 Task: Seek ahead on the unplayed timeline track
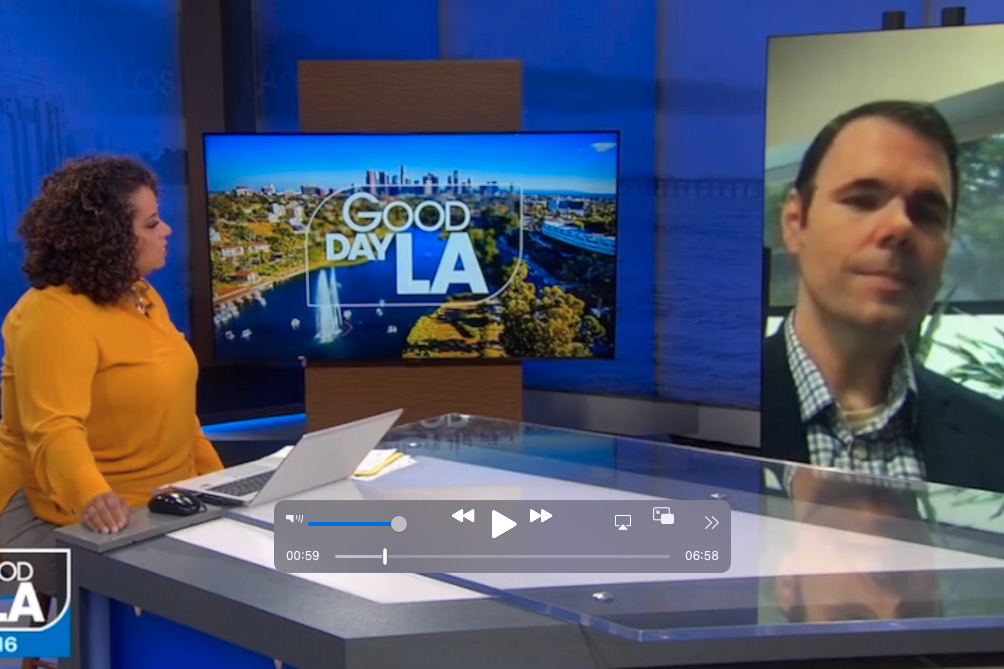[530, 556]
